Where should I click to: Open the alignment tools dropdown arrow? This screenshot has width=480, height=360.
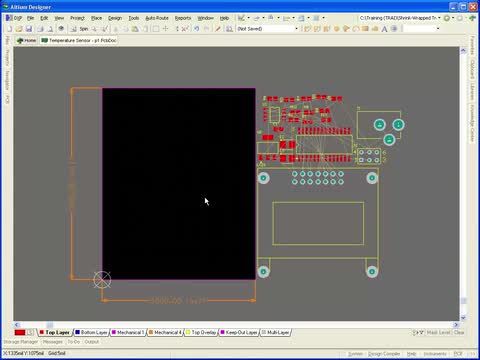[263, 18]
